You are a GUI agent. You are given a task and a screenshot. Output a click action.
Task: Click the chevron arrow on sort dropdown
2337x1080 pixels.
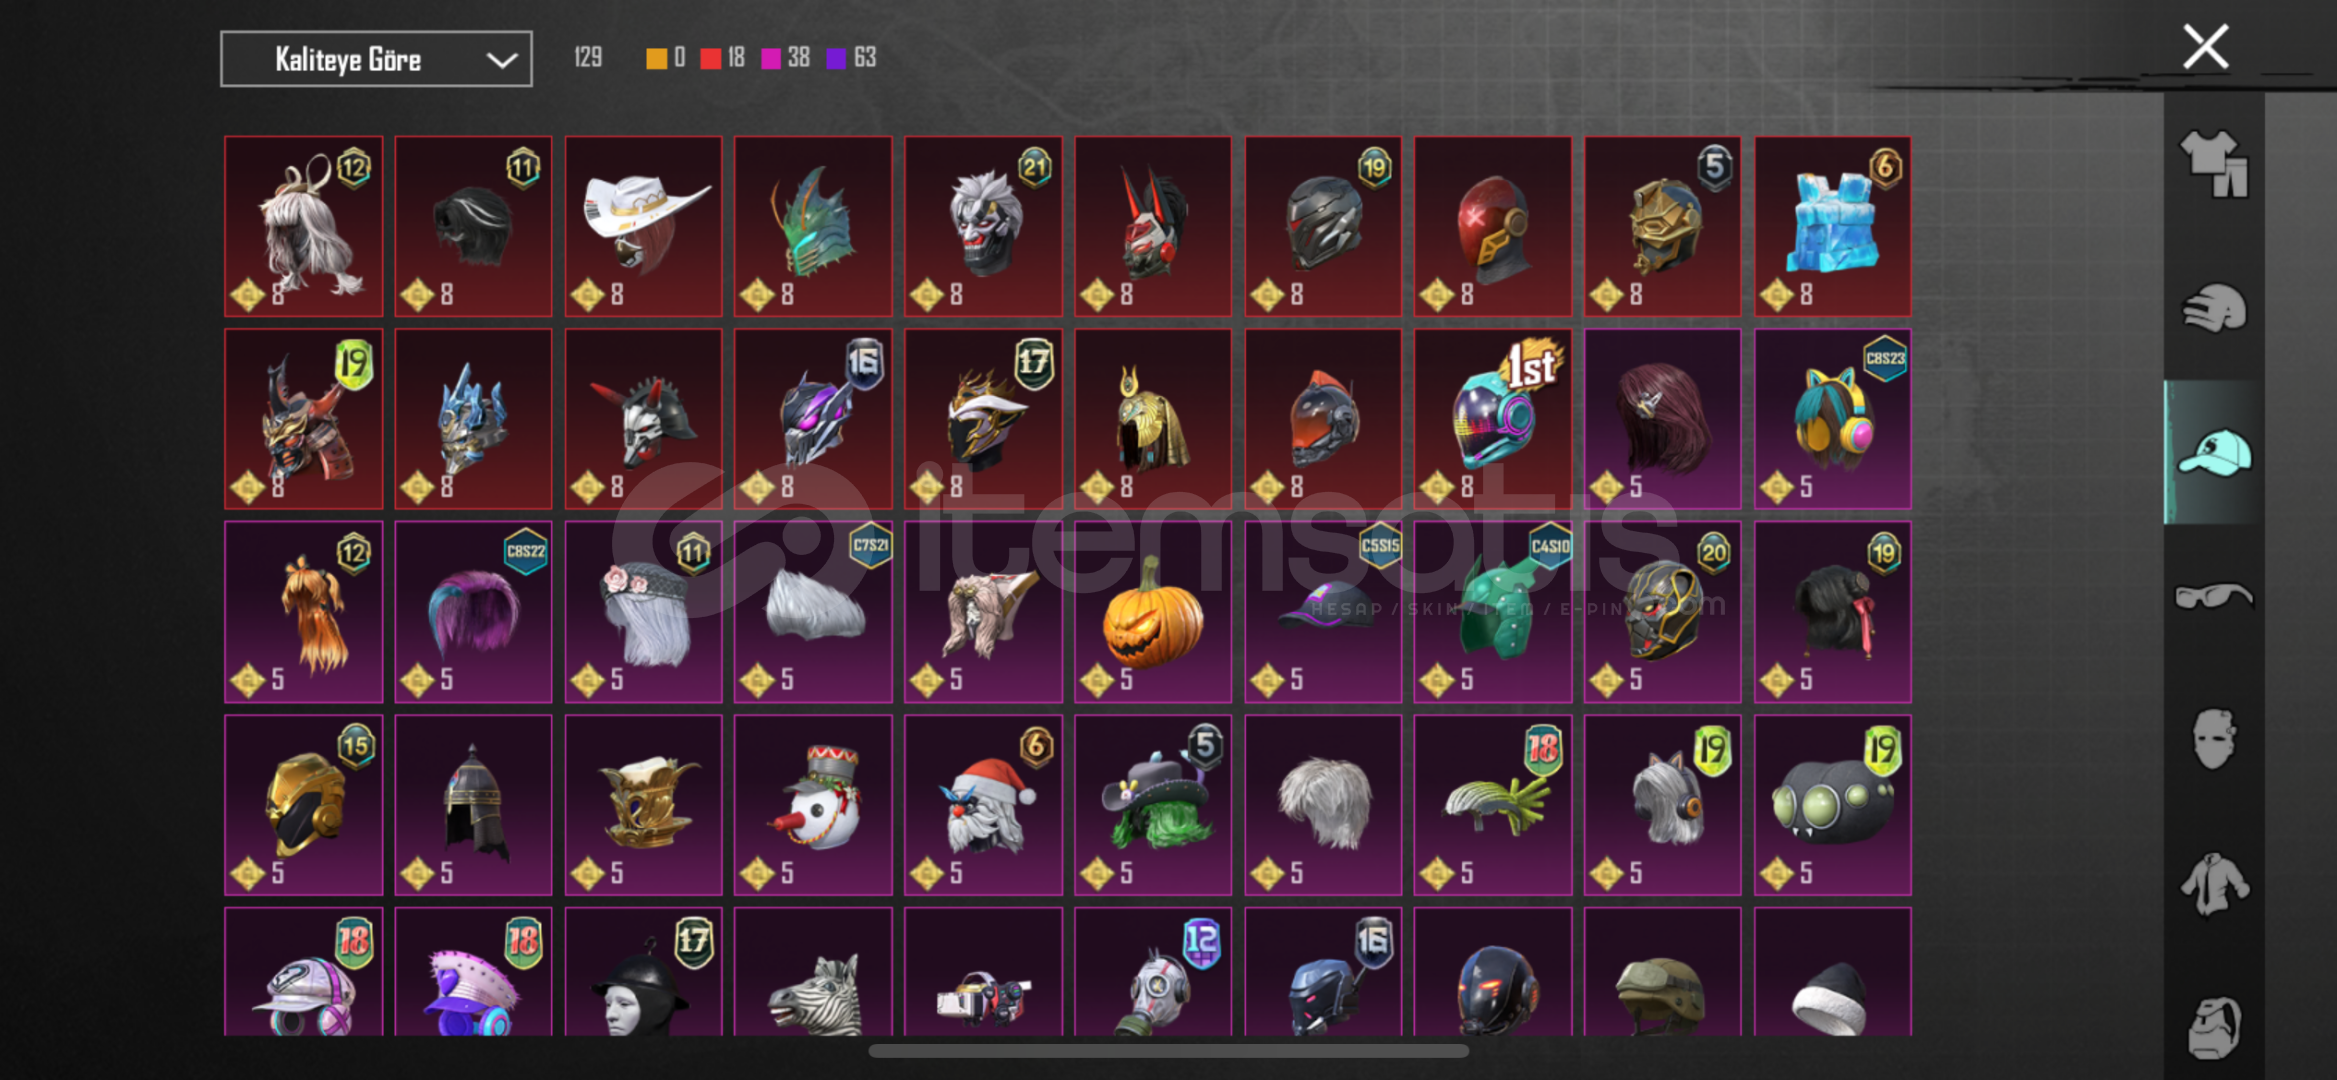[501, 60]
